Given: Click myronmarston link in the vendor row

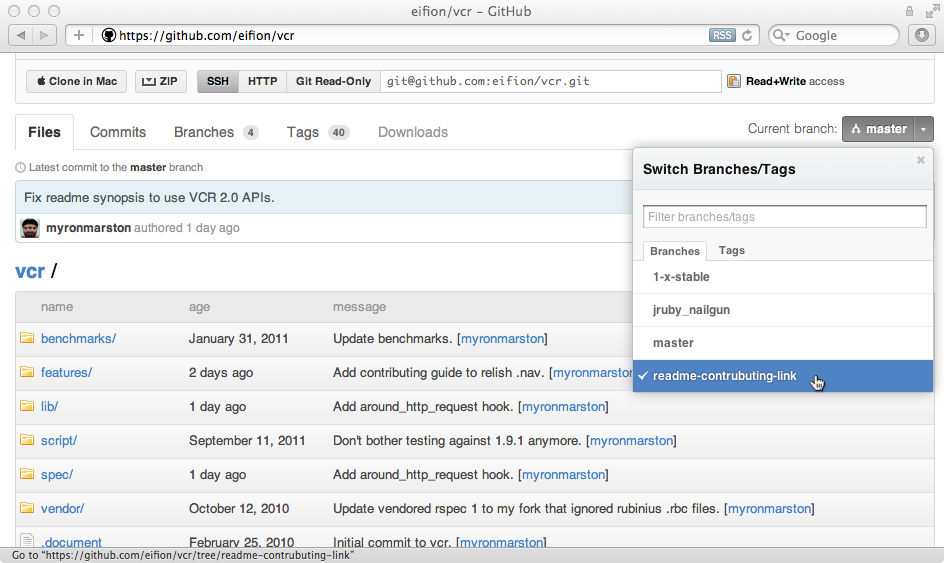Looking at the screenshot, I should pyautogui.click(x=769, y=508).
